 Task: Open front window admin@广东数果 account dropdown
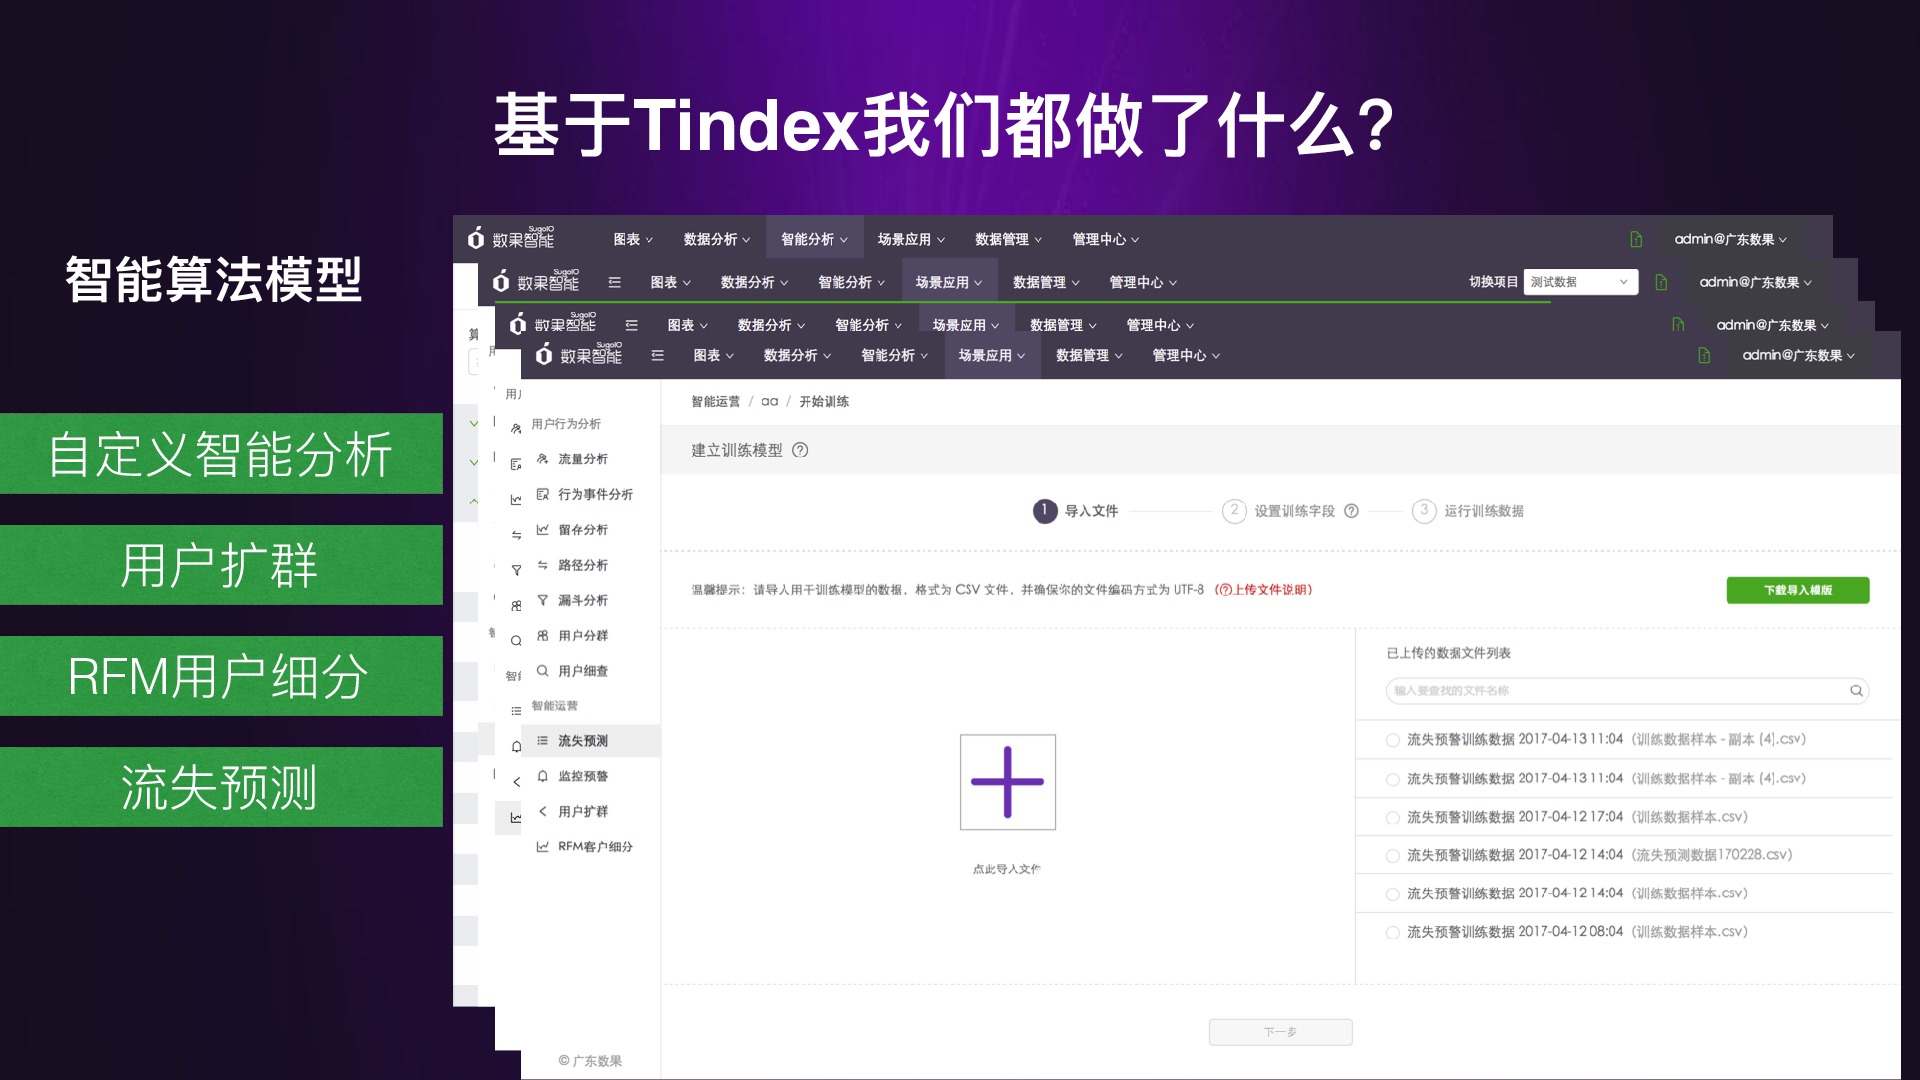(1798, 355)
